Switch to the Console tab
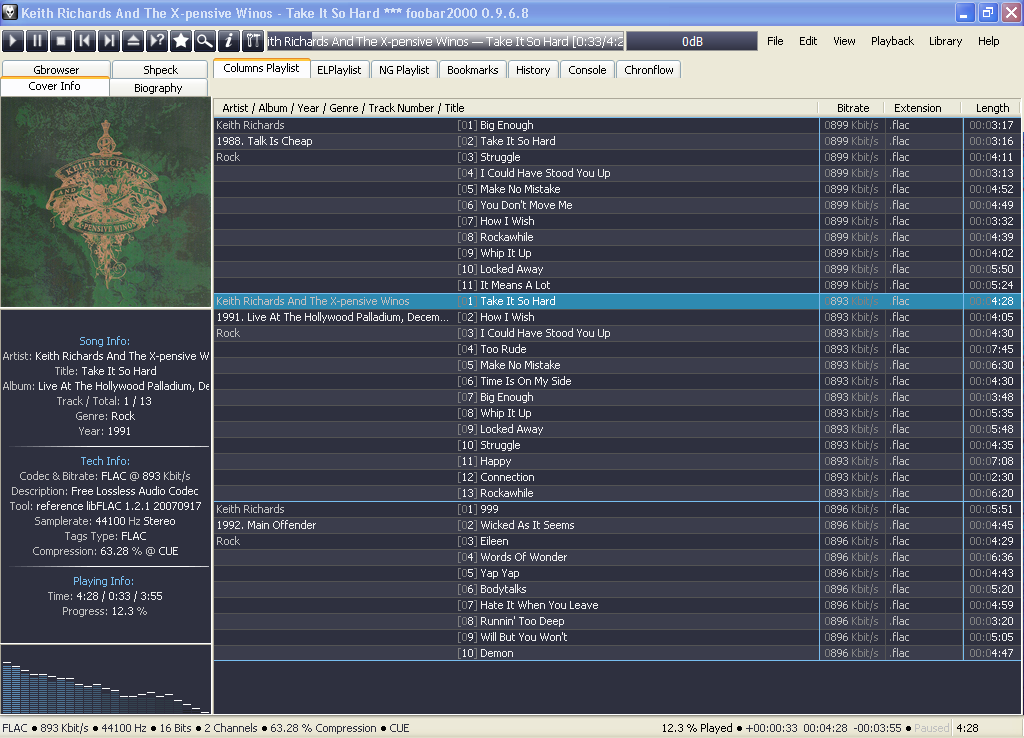 (x=587, y=70)
